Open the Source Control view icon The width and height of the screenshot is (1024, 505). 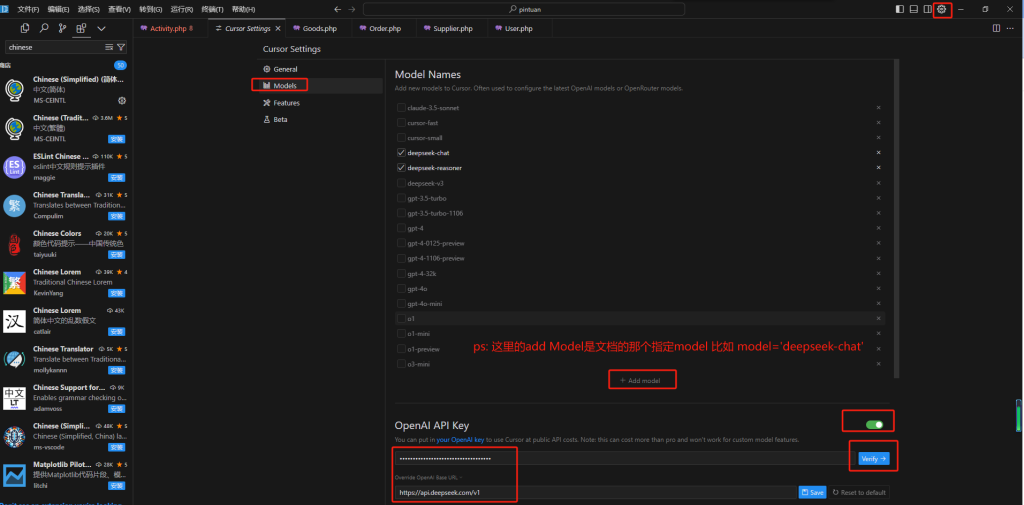tap(63, 28)
